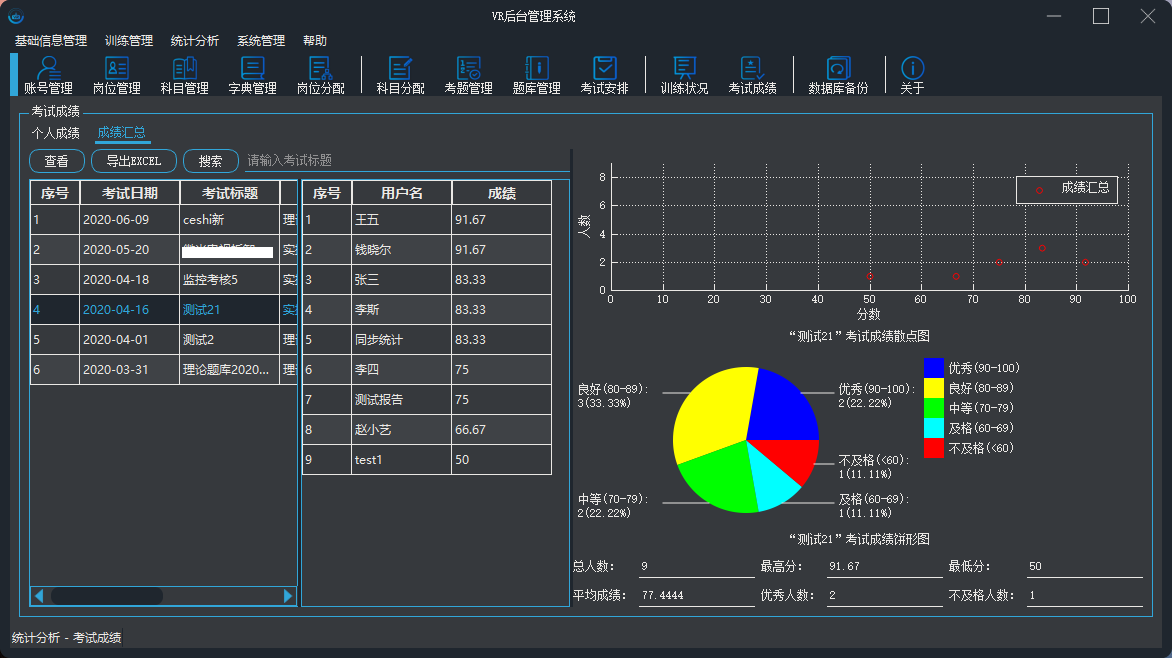Select user 钱晓尔 in score table

click(427, 250)
